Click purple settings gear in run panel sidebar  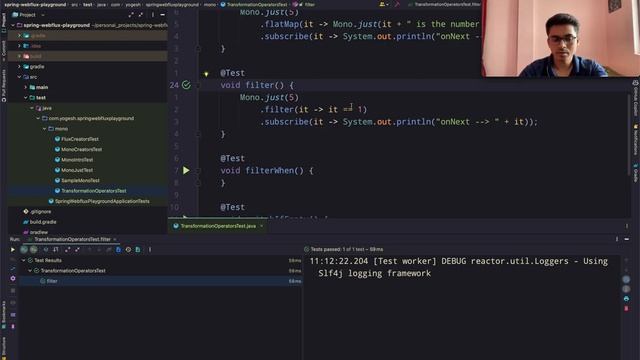tap(13, 278)
